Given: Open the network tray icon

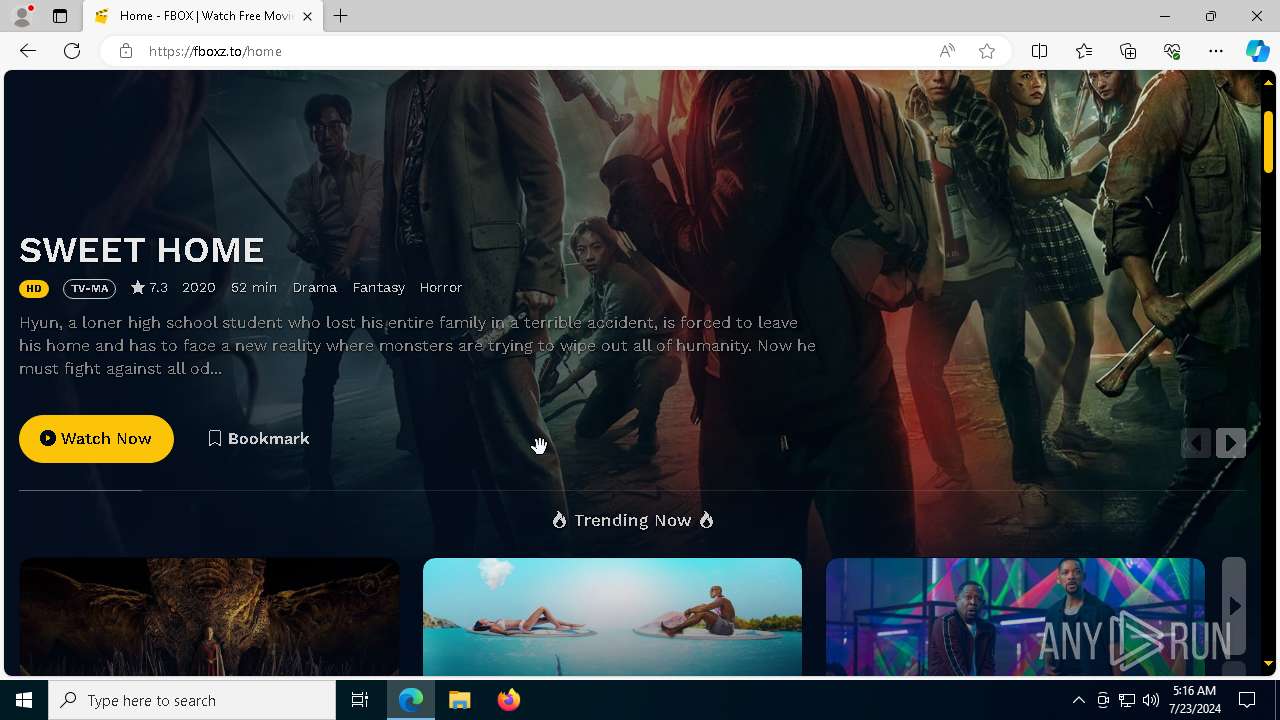Looking at the screenshot, I should pos(1127,700).
